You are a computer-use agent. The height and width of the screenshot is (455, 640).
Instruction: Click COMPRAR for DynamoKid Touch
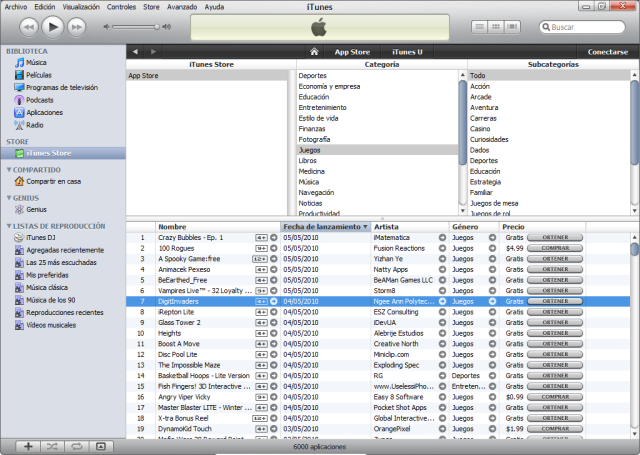[x=555, y=428]
